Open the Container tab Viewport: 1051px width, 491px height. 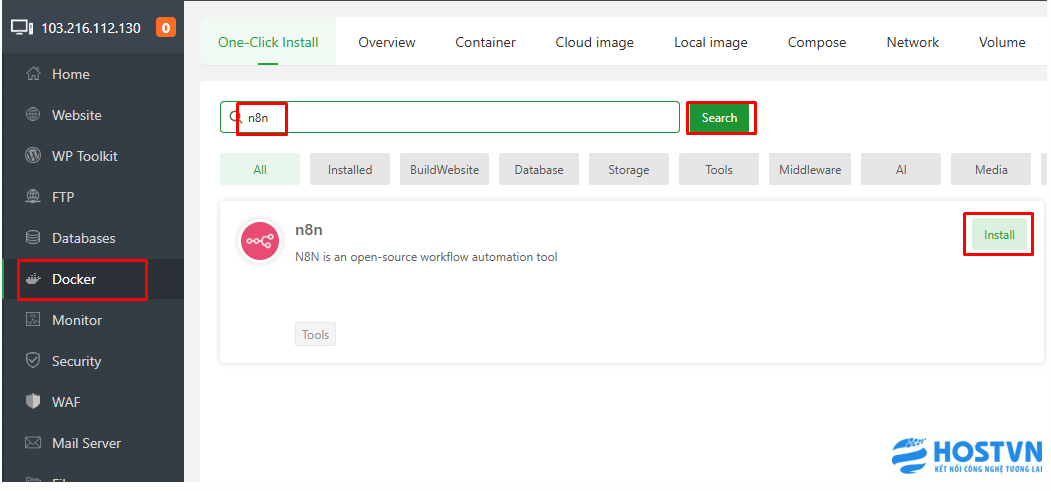coord(485,42)
